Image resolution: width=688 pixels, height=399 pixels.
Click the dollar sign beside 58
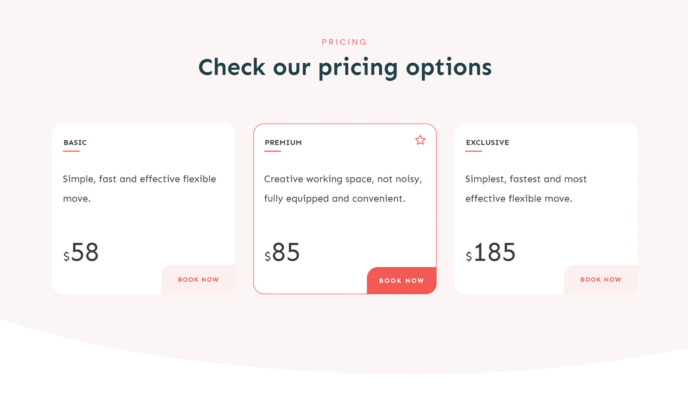(66, 256)
